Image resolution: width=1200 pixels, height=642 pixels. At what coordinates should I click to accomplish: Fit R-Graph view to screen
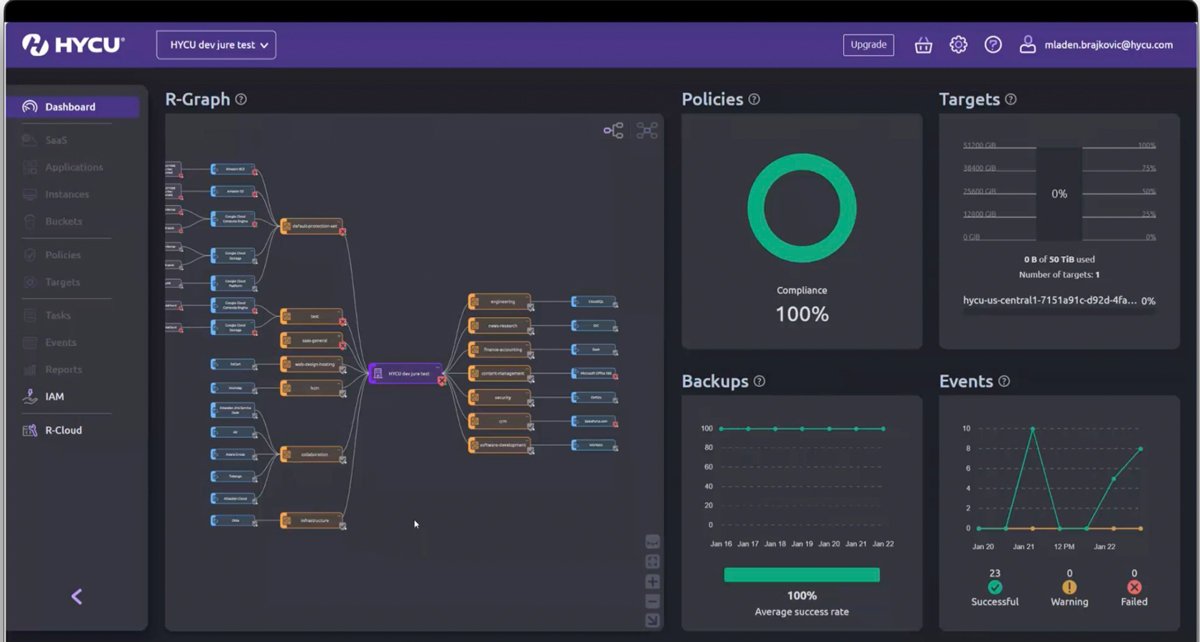[x=653, y=560]
